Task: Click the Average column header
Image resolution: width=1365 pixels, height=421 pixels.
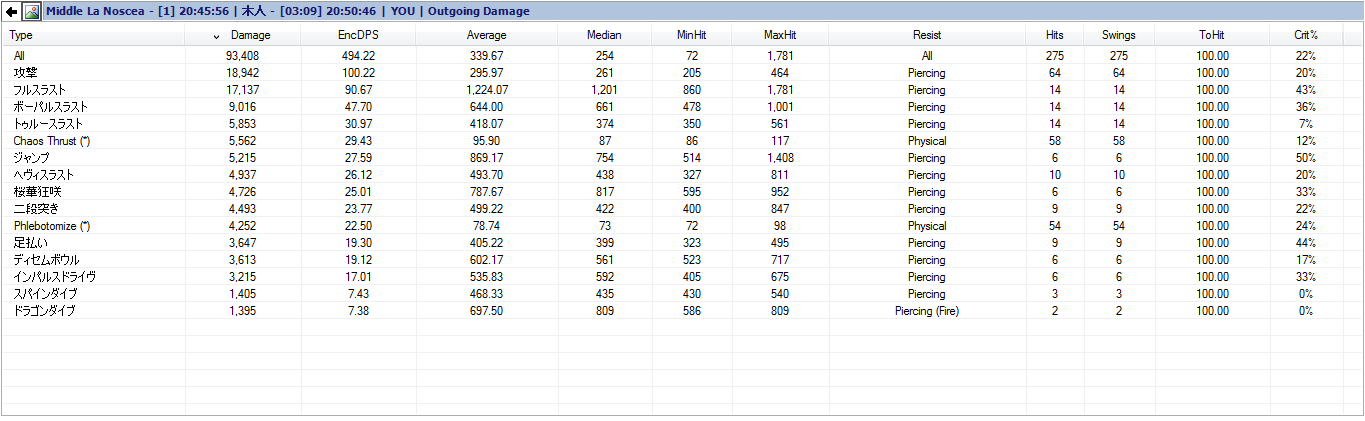Action: 486,35
